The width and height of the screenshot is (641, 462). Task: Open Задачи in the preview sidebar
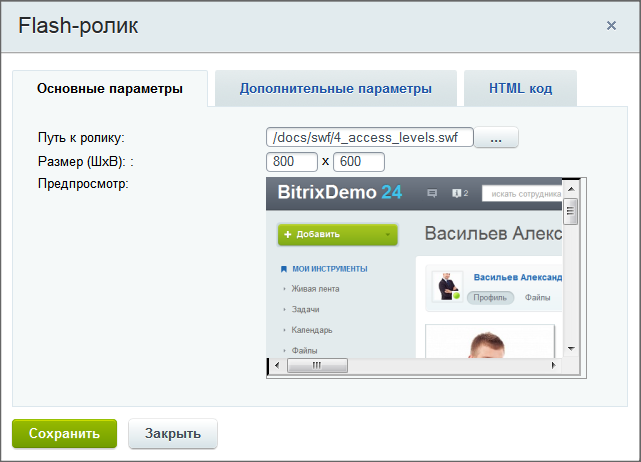(x=305, y=309)
